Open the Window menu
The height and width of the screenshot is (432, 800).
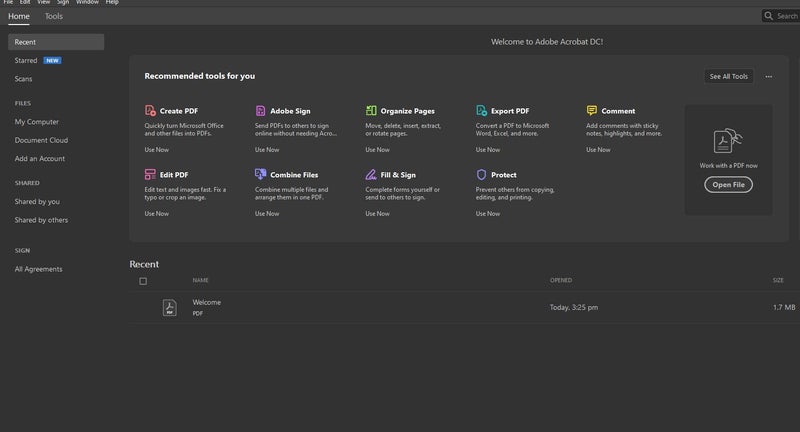pyautogui.click(x=87, y=3)
